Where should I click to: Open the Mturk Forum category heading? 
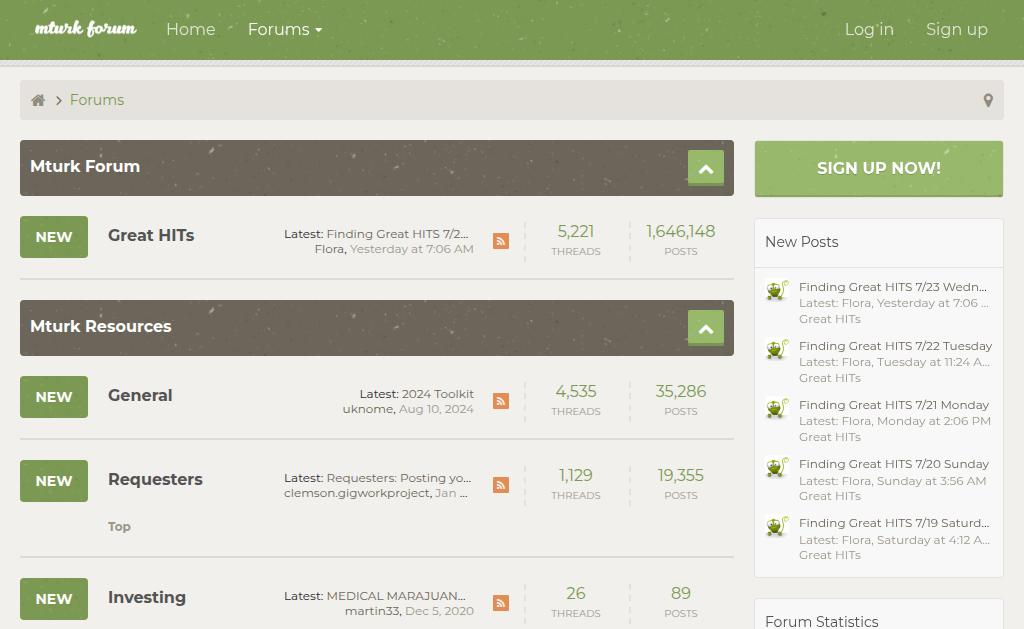pyautogui.click(x=85, y=167)
